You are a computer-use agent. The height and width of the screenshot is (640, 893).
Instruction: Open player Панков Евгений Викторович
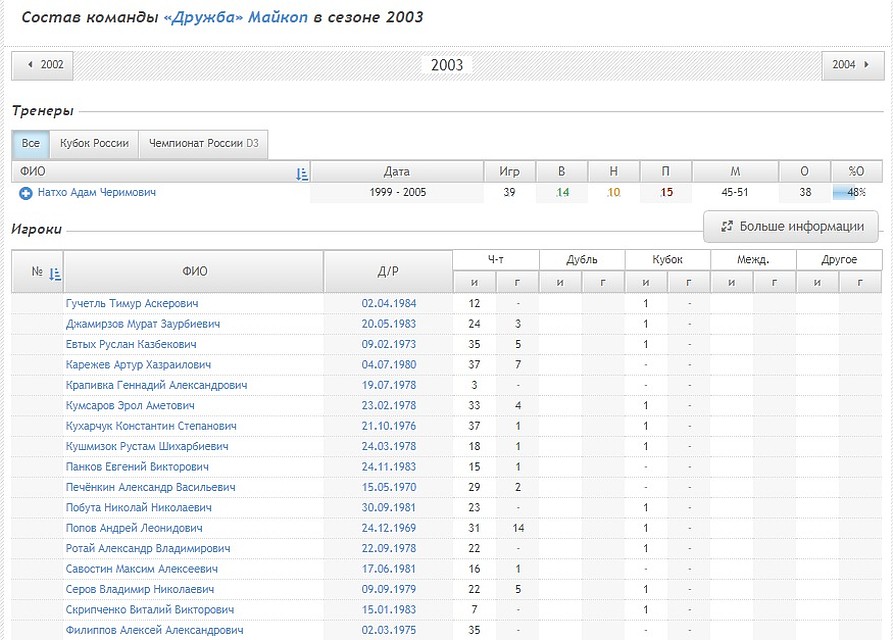coord(137,467)
